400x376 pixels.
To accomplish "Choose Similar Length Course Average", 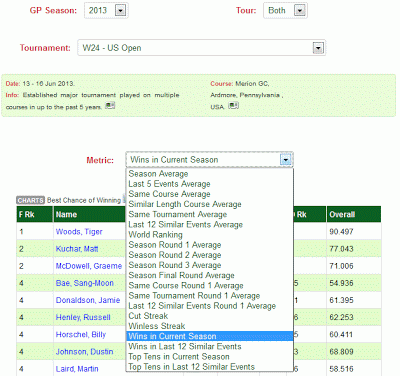I will tap(210, 204).
